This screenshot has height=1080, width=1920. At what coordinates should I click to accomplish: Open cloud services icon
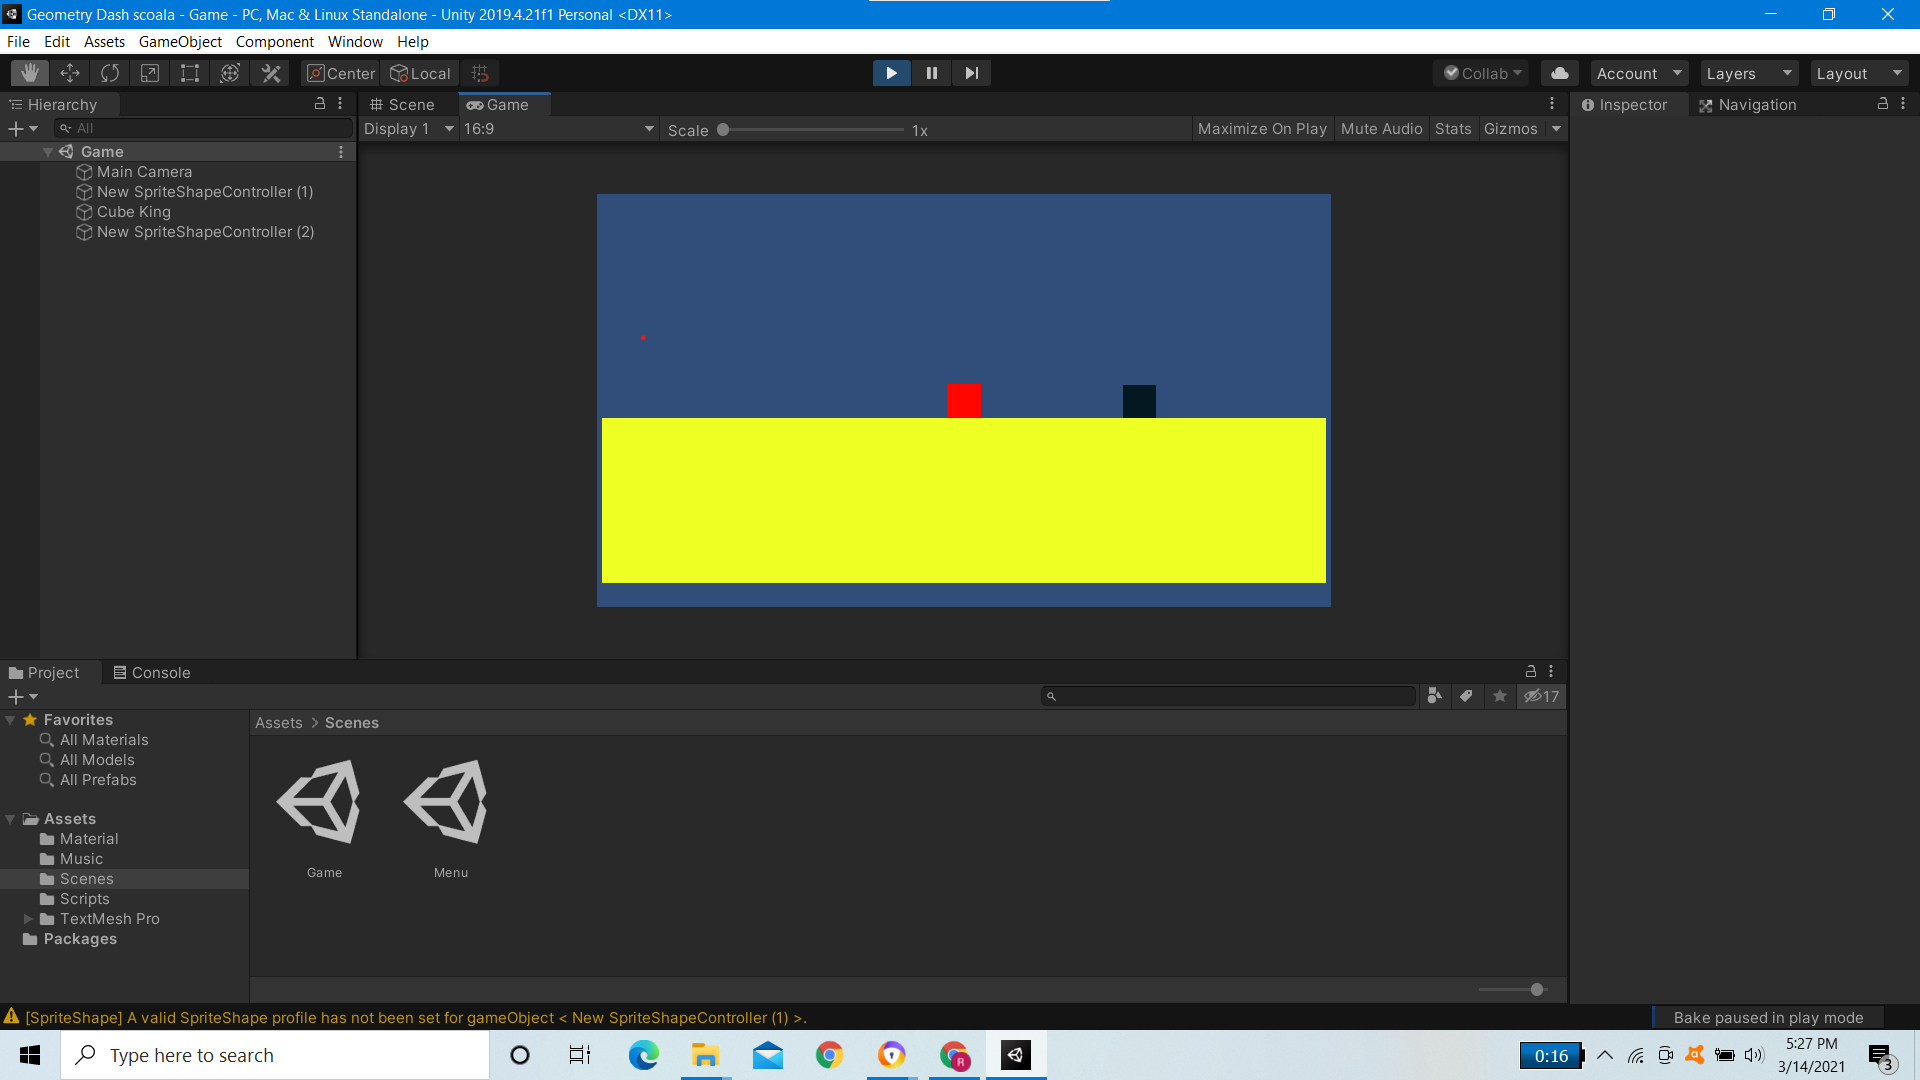(1560, 73)
